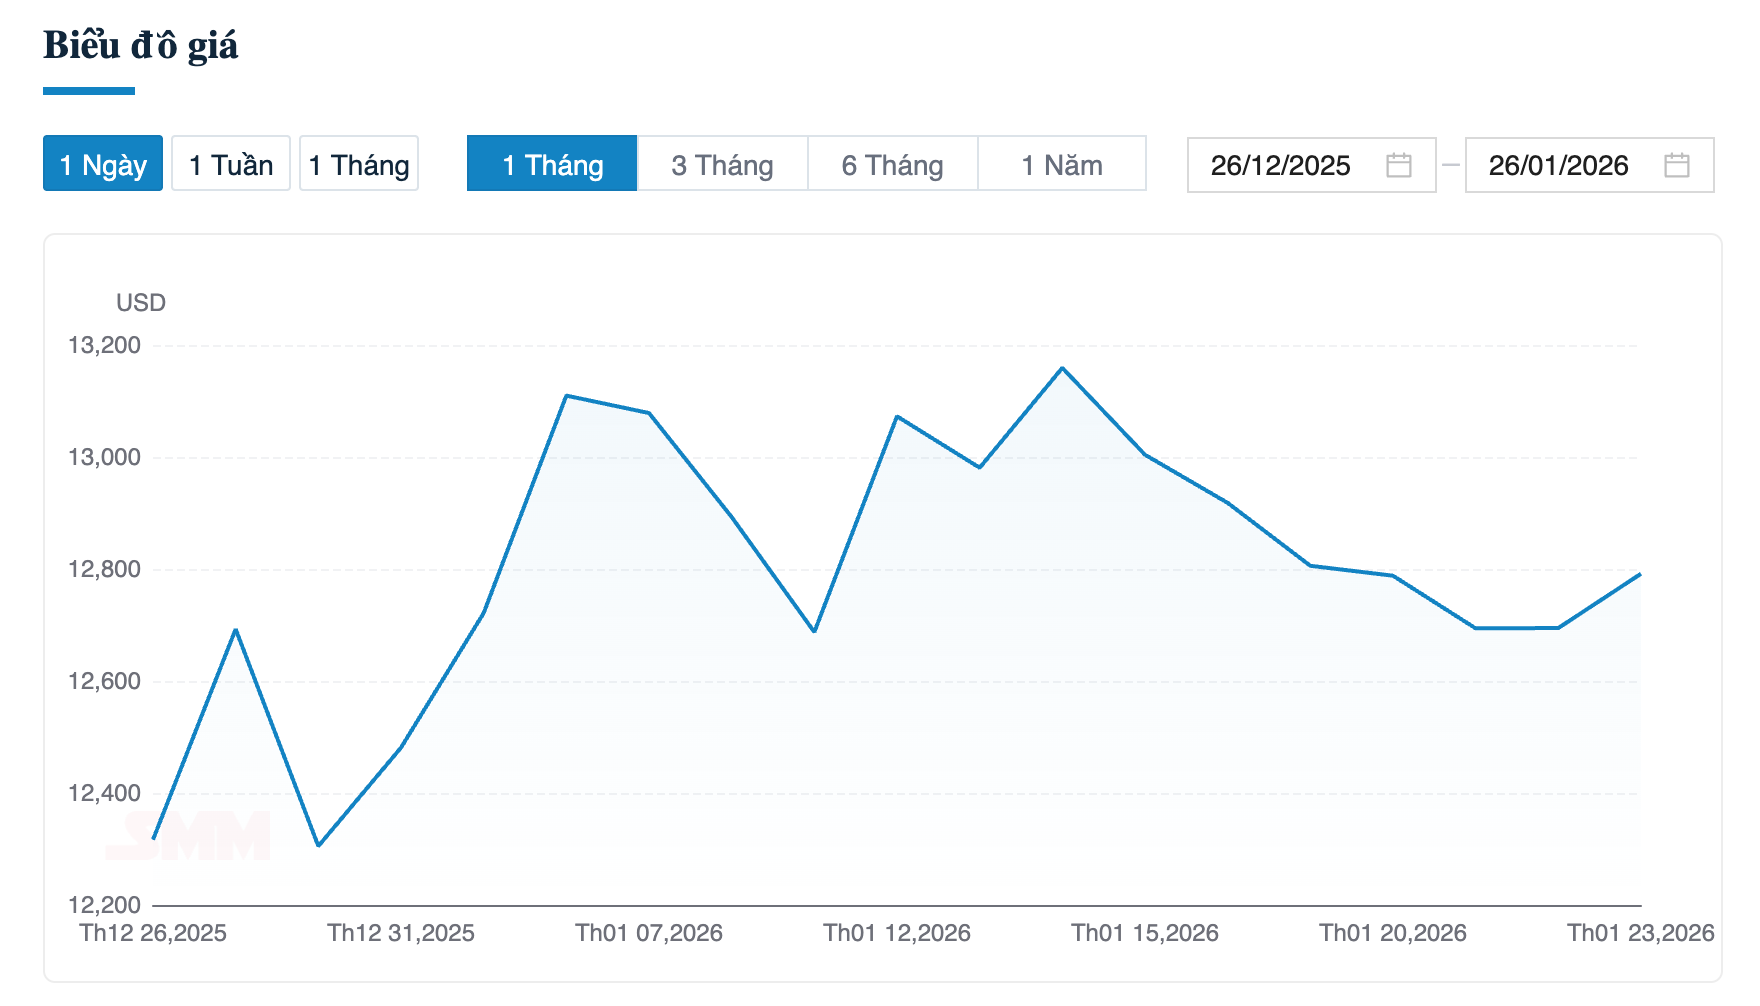
Task: Click the 13,000 y-axis label
Action: (x=104, y=457)
